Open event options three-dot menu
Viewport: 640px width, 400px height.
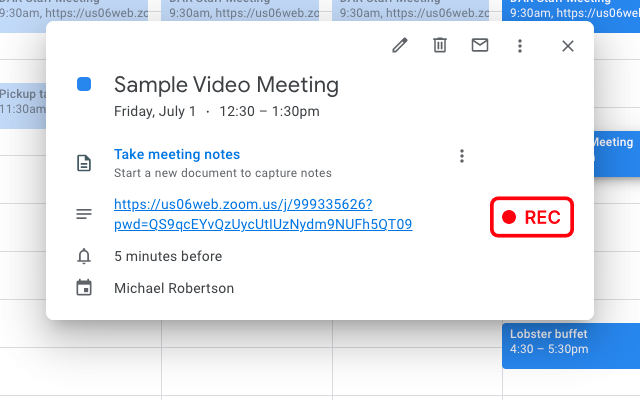520,46
